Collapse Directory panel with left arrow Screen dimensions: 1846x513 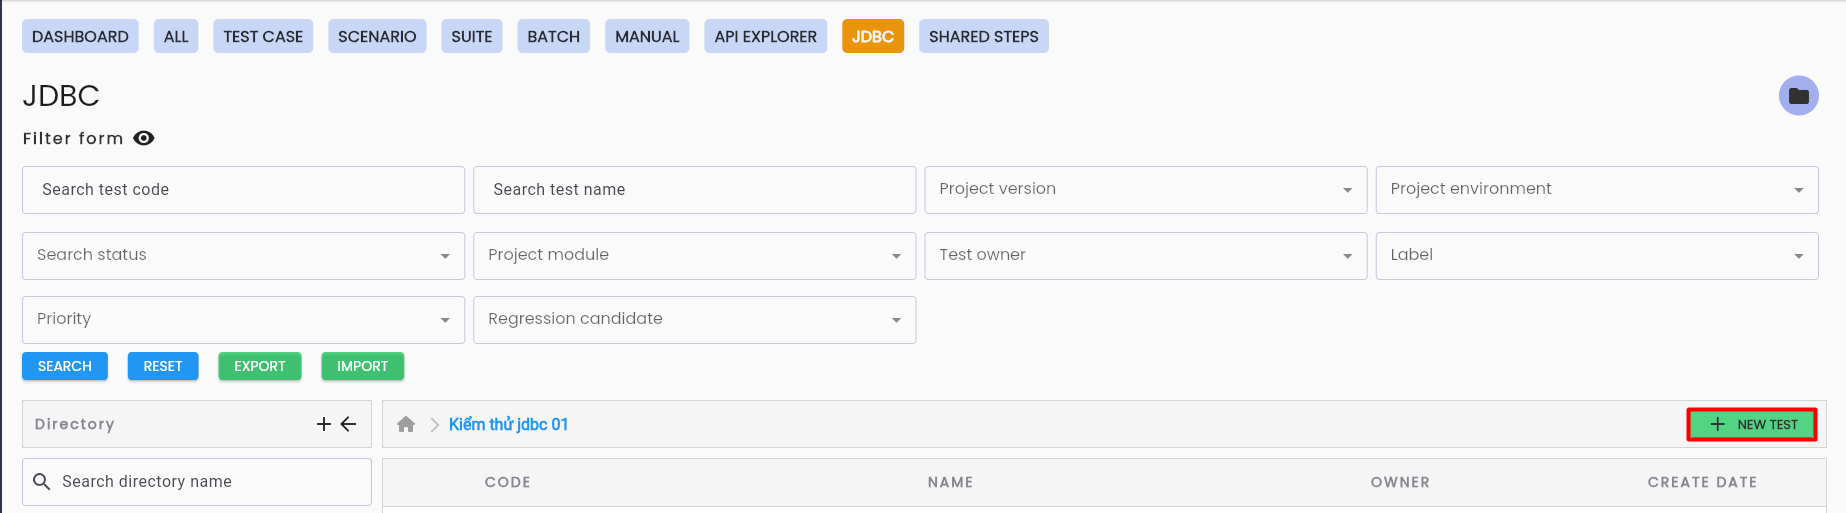tap(348, 424)
